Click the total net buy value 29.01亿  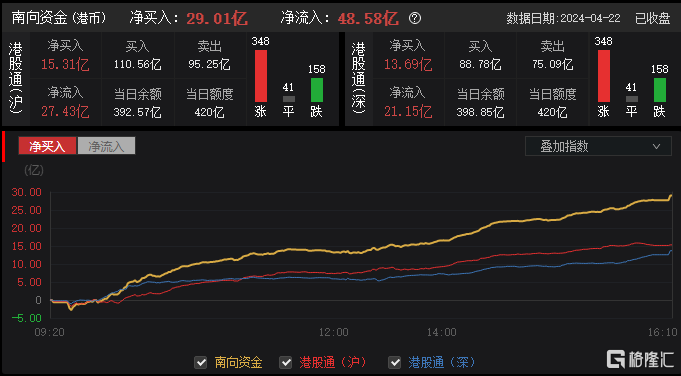click(x=217, y=18)
